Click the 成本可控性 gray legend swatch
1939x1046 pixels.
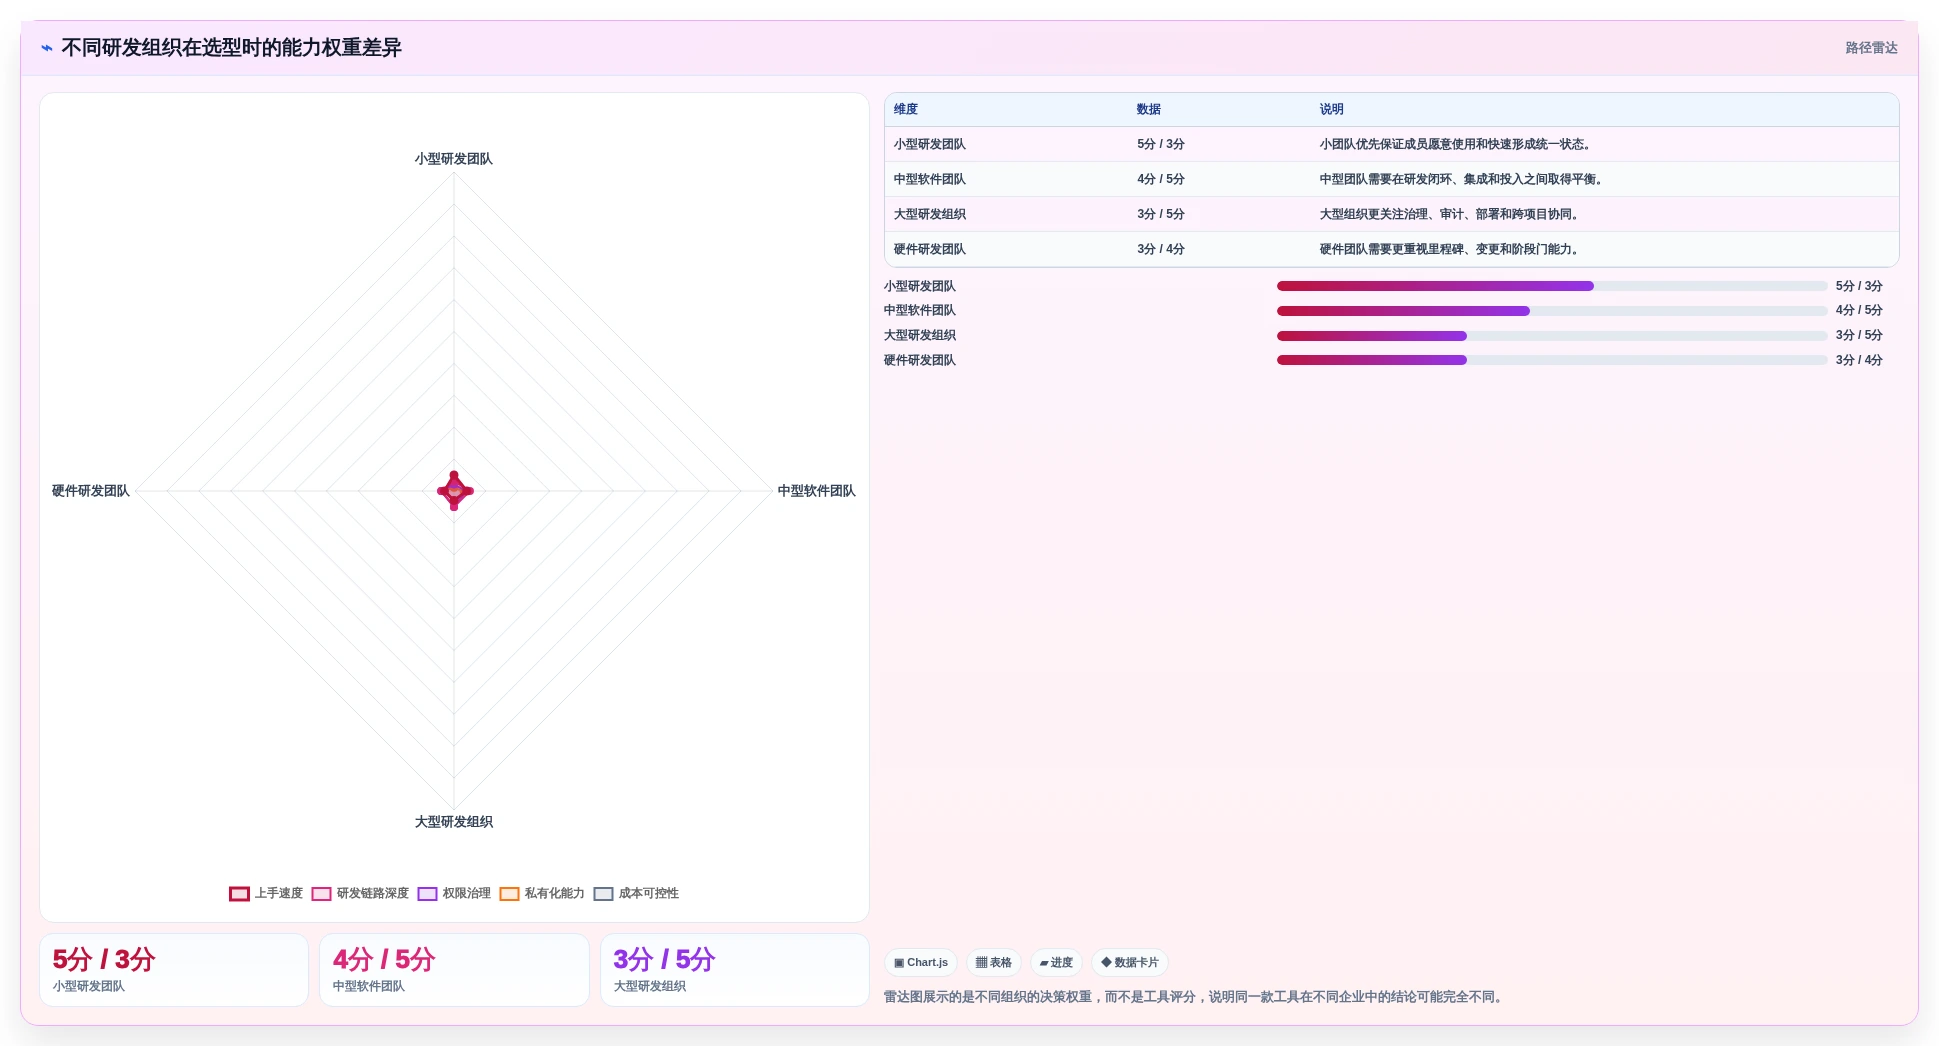click(x=603, y=894)
